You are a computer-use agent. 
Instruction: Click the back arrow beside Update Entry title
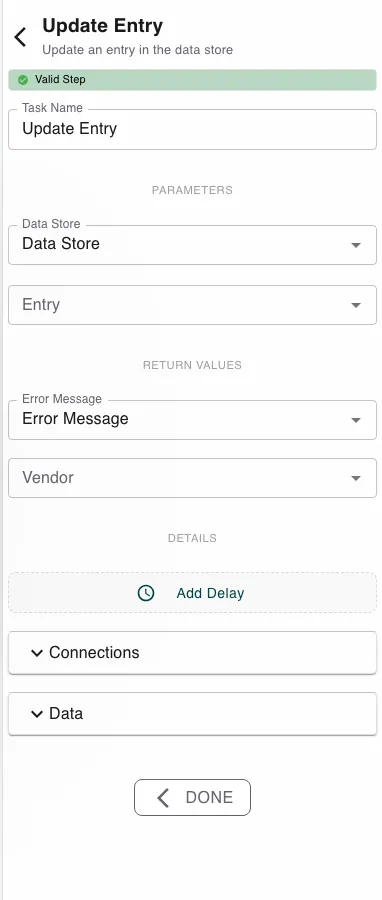(21, 37)
